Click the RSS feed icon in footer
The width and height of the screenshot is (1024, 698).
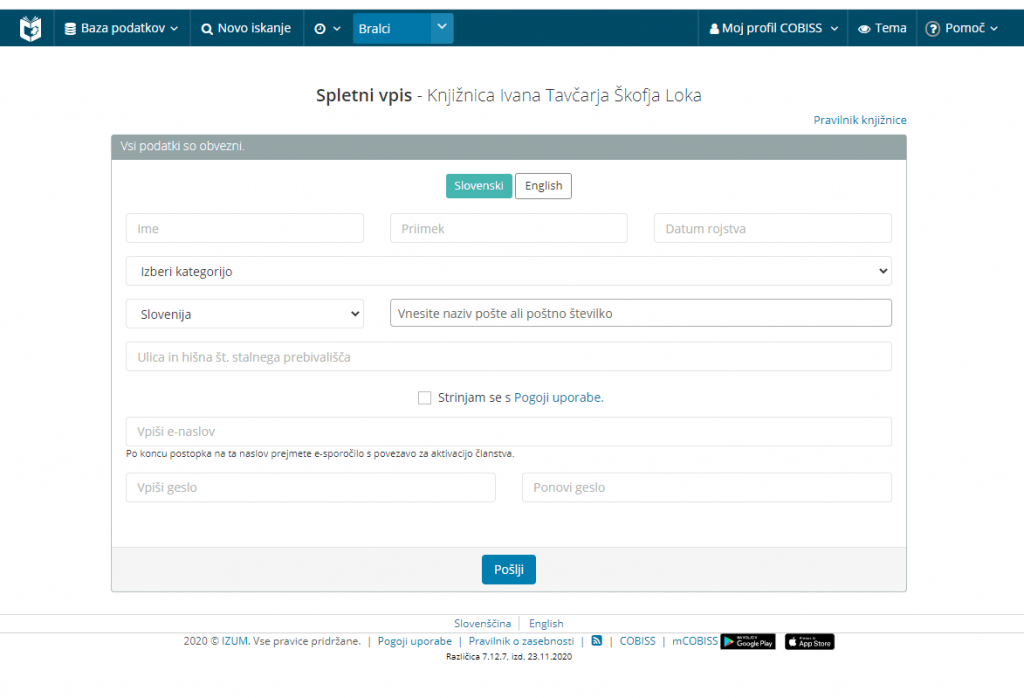click(x=596, y=641)
